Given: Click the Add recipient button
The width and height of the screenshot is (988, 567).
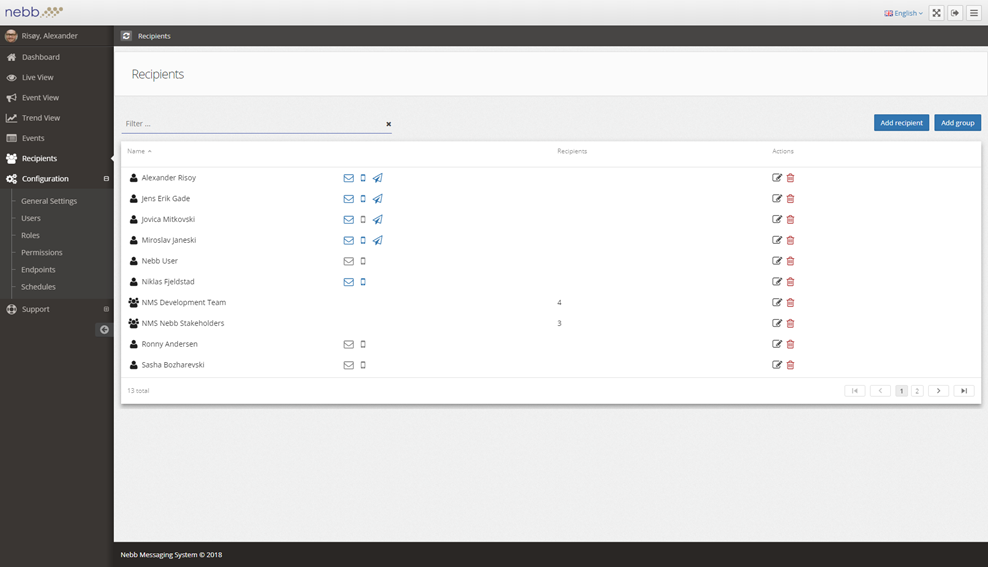Looking at the screenshot, I should (901, 123).
